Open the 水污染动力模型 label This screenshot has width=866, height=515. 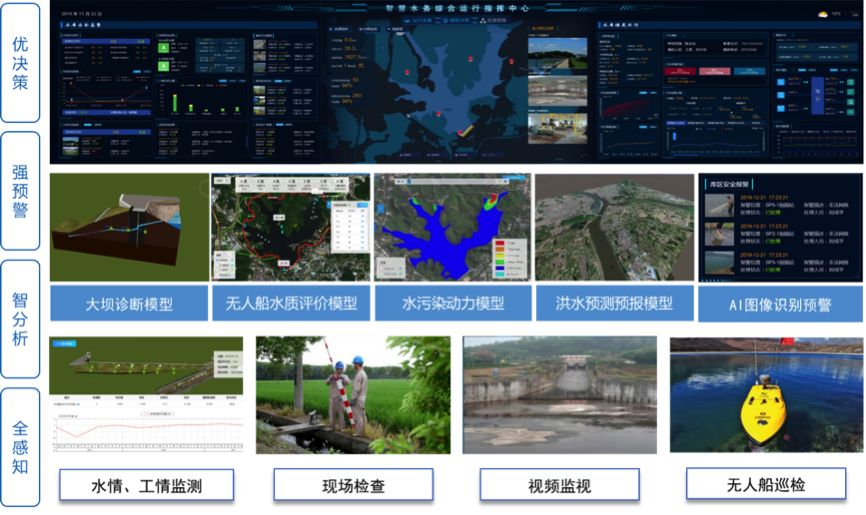pos(452,303)
